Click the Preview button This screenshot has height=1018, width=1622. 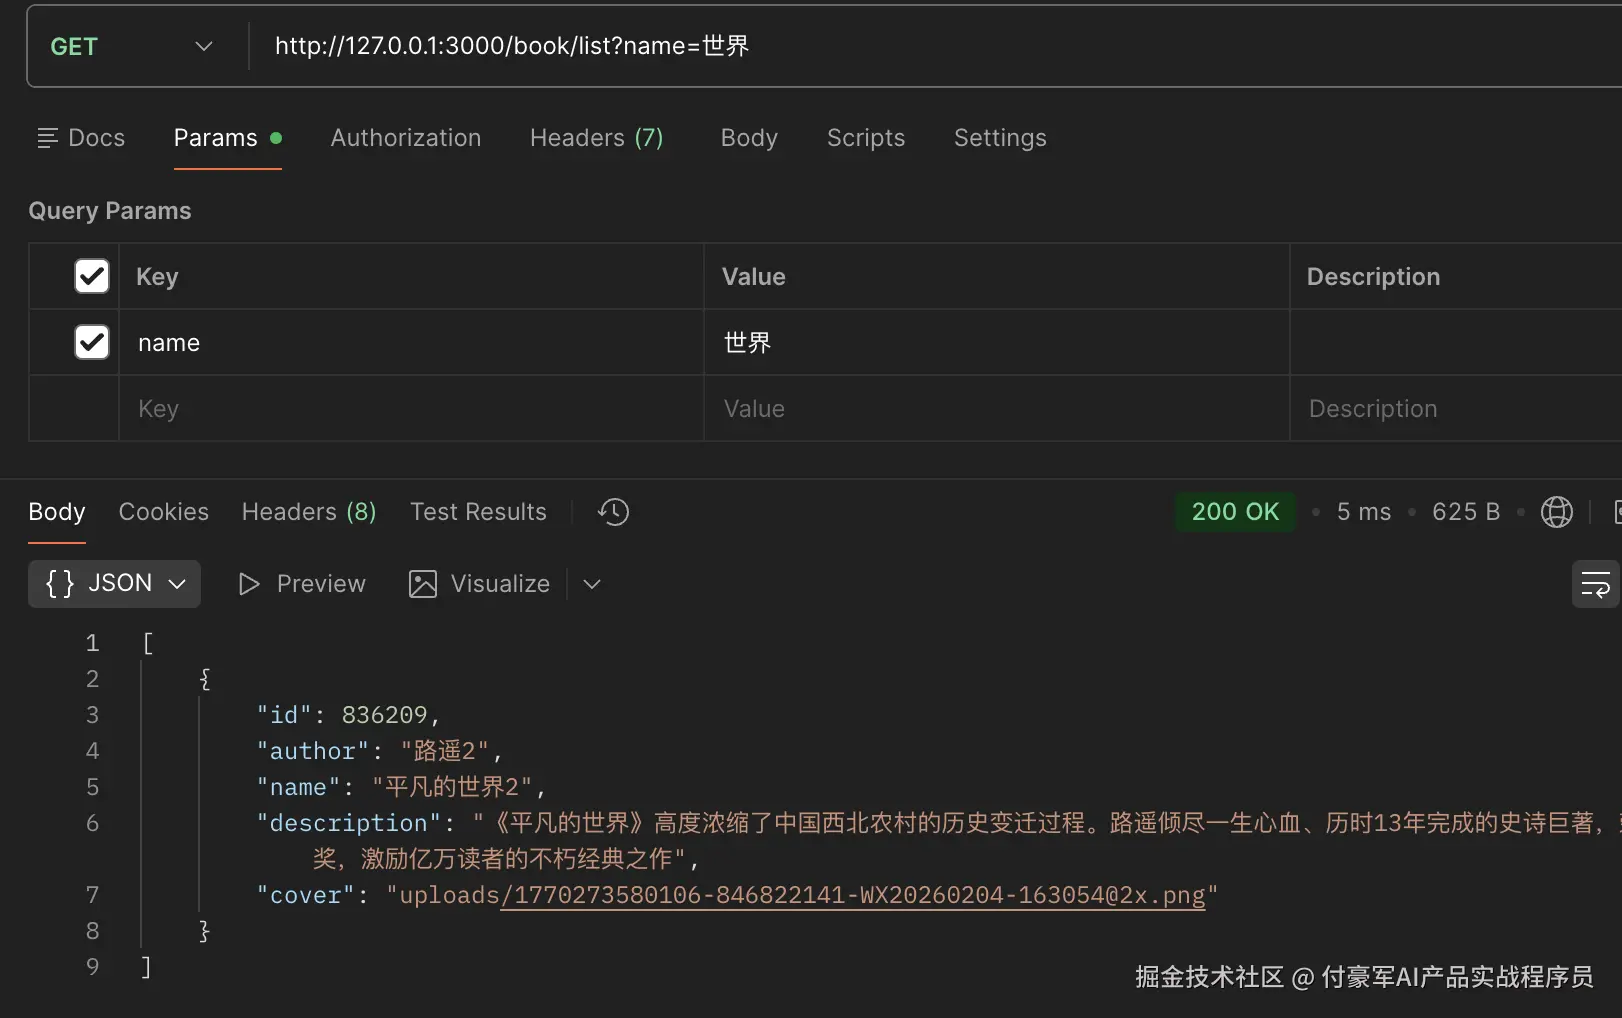pyautogui.click(x=302, y=584)
